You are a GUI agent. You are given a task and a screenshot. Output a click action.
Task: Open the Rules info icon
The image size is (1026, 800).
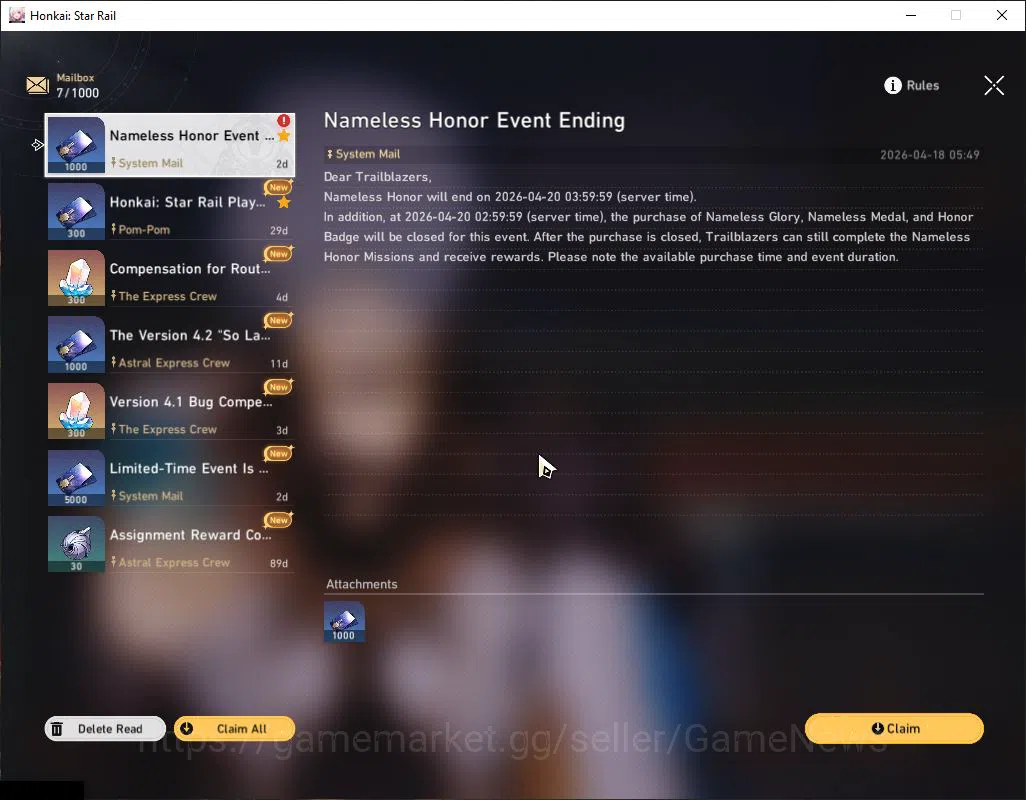point(893,86)
